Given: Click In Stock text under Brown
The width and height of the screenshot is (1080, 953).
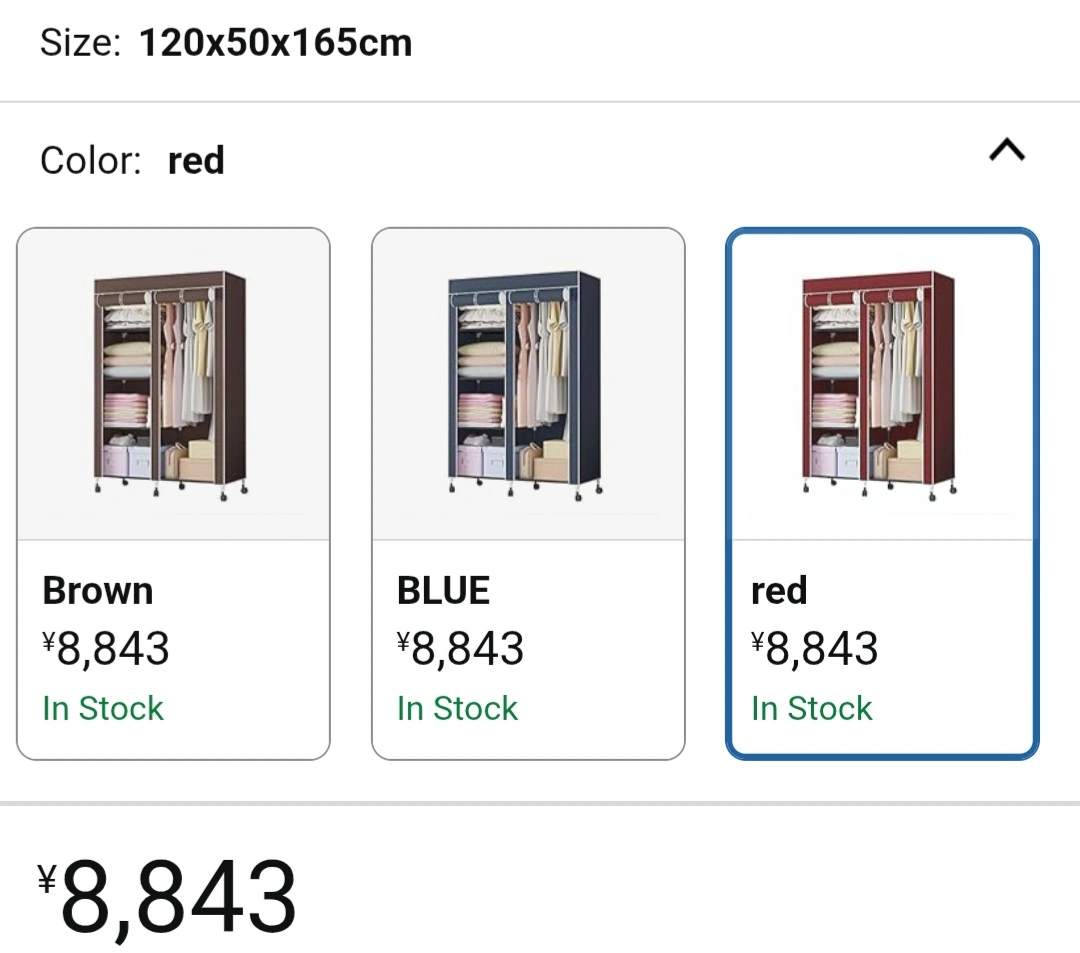Looking at the screenshot, I should (x=103, y=709).
